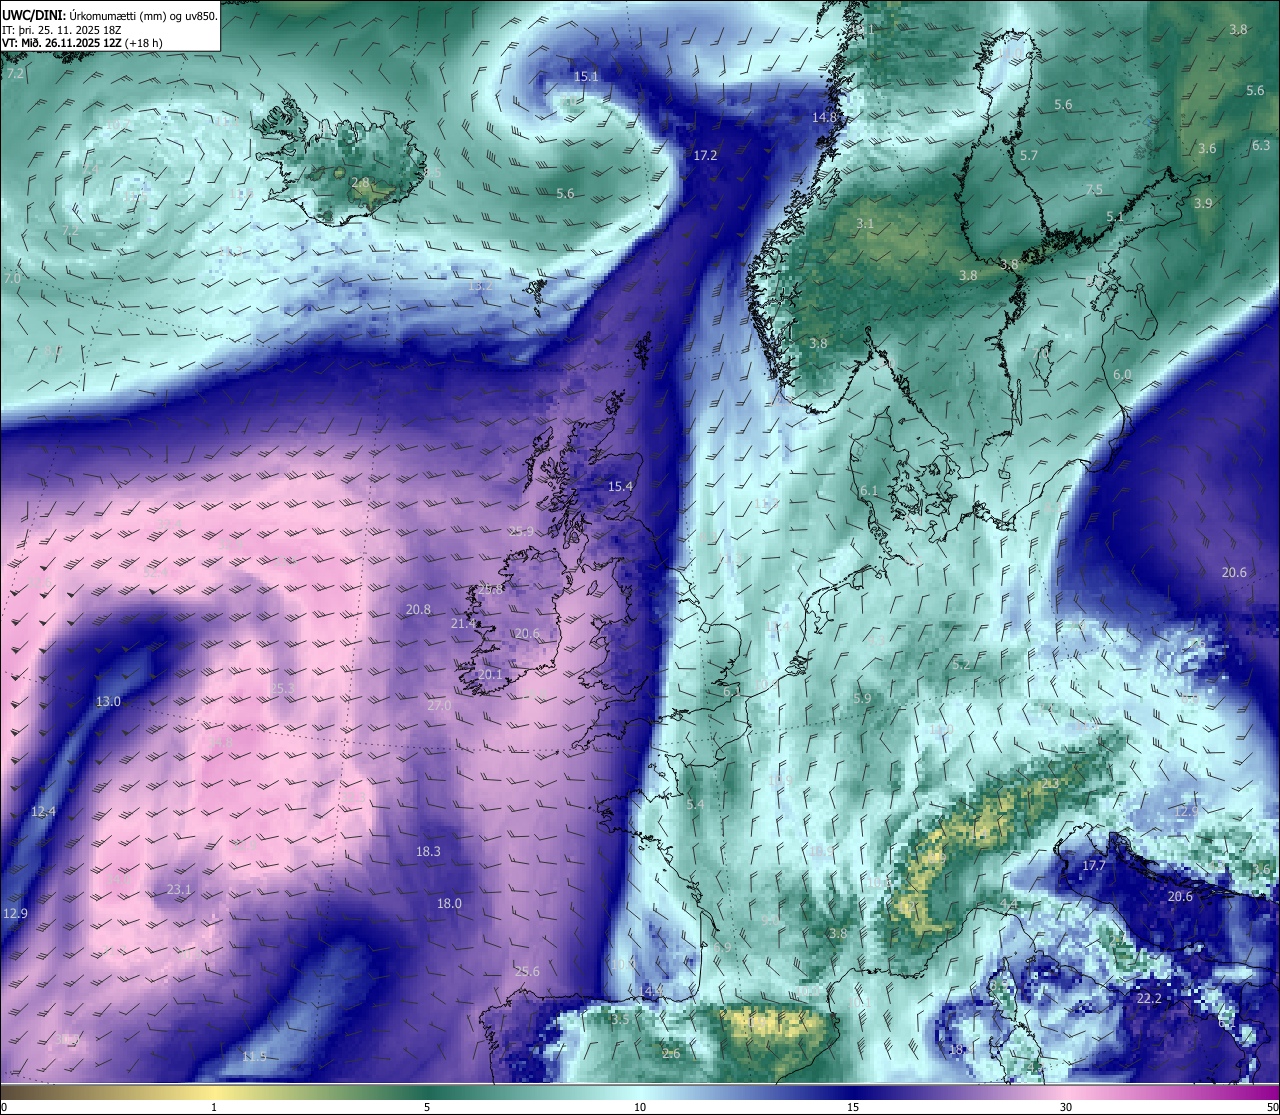
Task: Click the IT initialization time line '25. 11. 2025 18Z'
Action: [x=79, y=29]
